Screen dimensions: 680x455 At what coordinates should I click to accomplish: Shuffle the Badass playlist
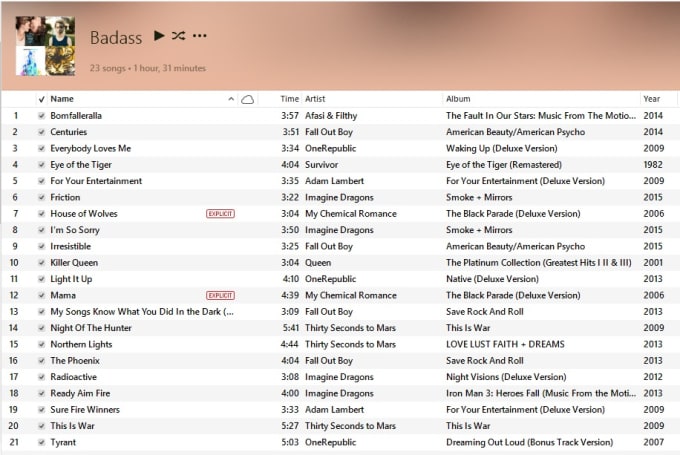[178, 36]
